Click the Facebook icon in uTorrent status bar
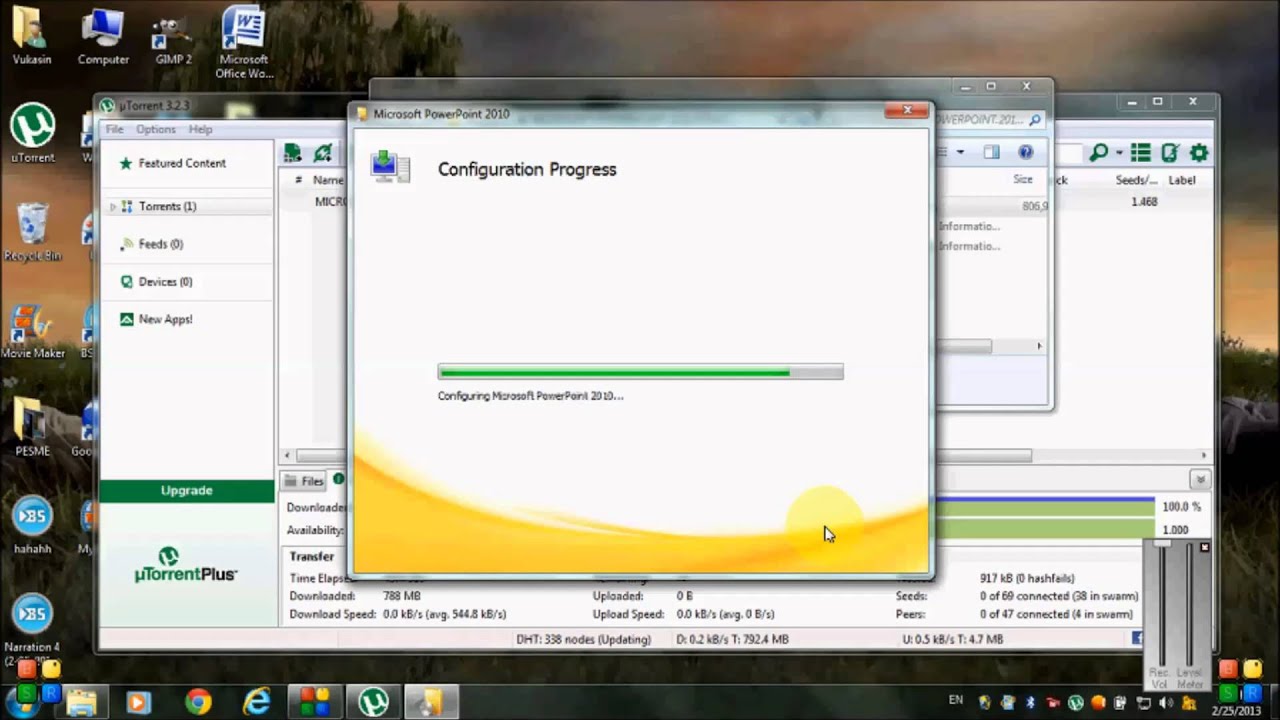The image size is (1280, 720). pyautogui.click(x=1137, y=638)
